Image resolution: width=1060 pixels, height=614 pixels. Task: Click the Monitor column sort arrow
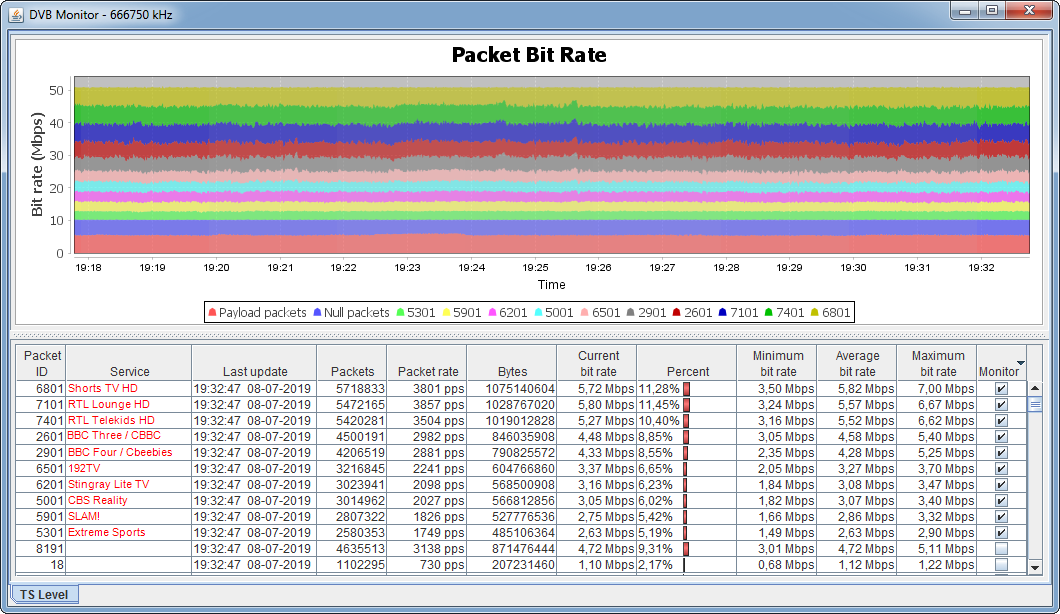coord(1020,363)
